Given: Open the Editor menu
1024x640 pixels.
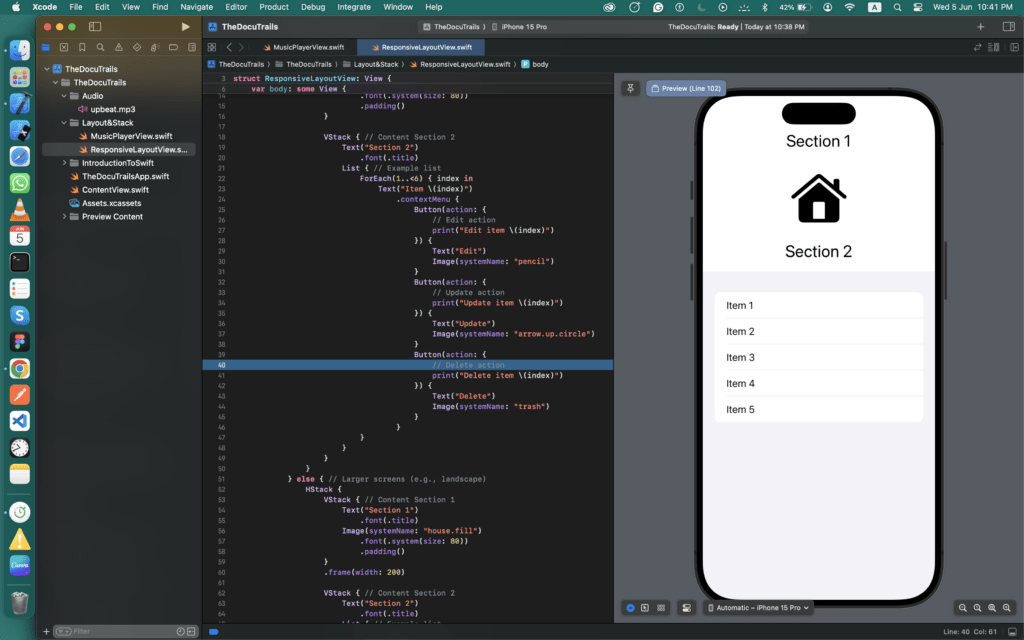Looking at the screenshot, I should pyautogui.click(x=236, y=7).
